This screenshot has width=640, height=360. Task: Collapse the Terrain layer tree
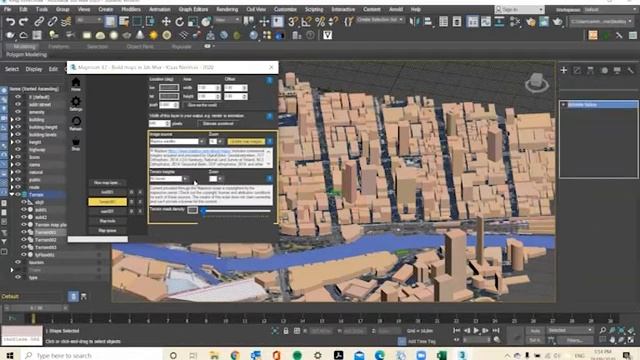tap(11, 194)
